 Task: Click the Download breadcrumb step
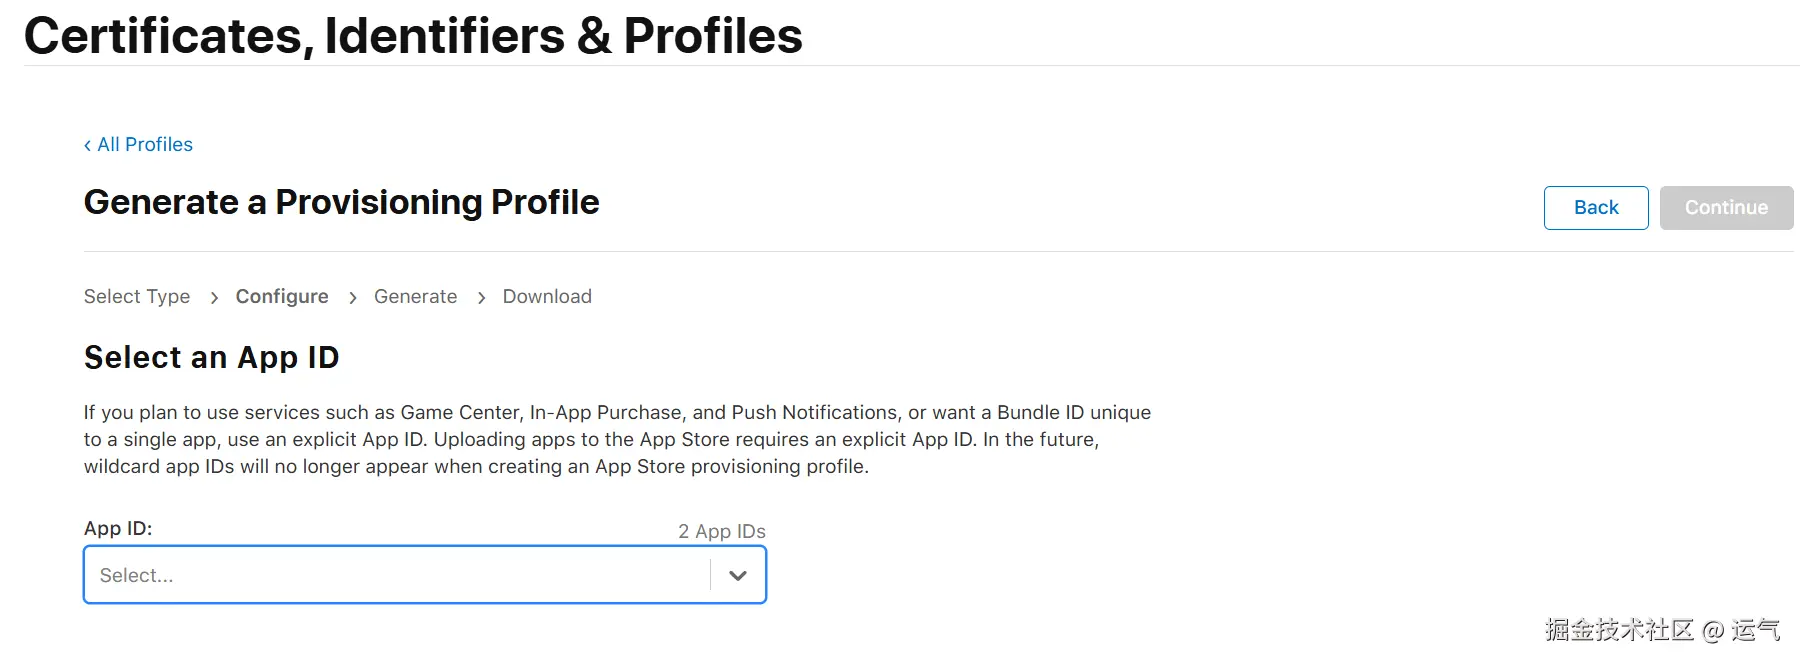coord(547,297)
